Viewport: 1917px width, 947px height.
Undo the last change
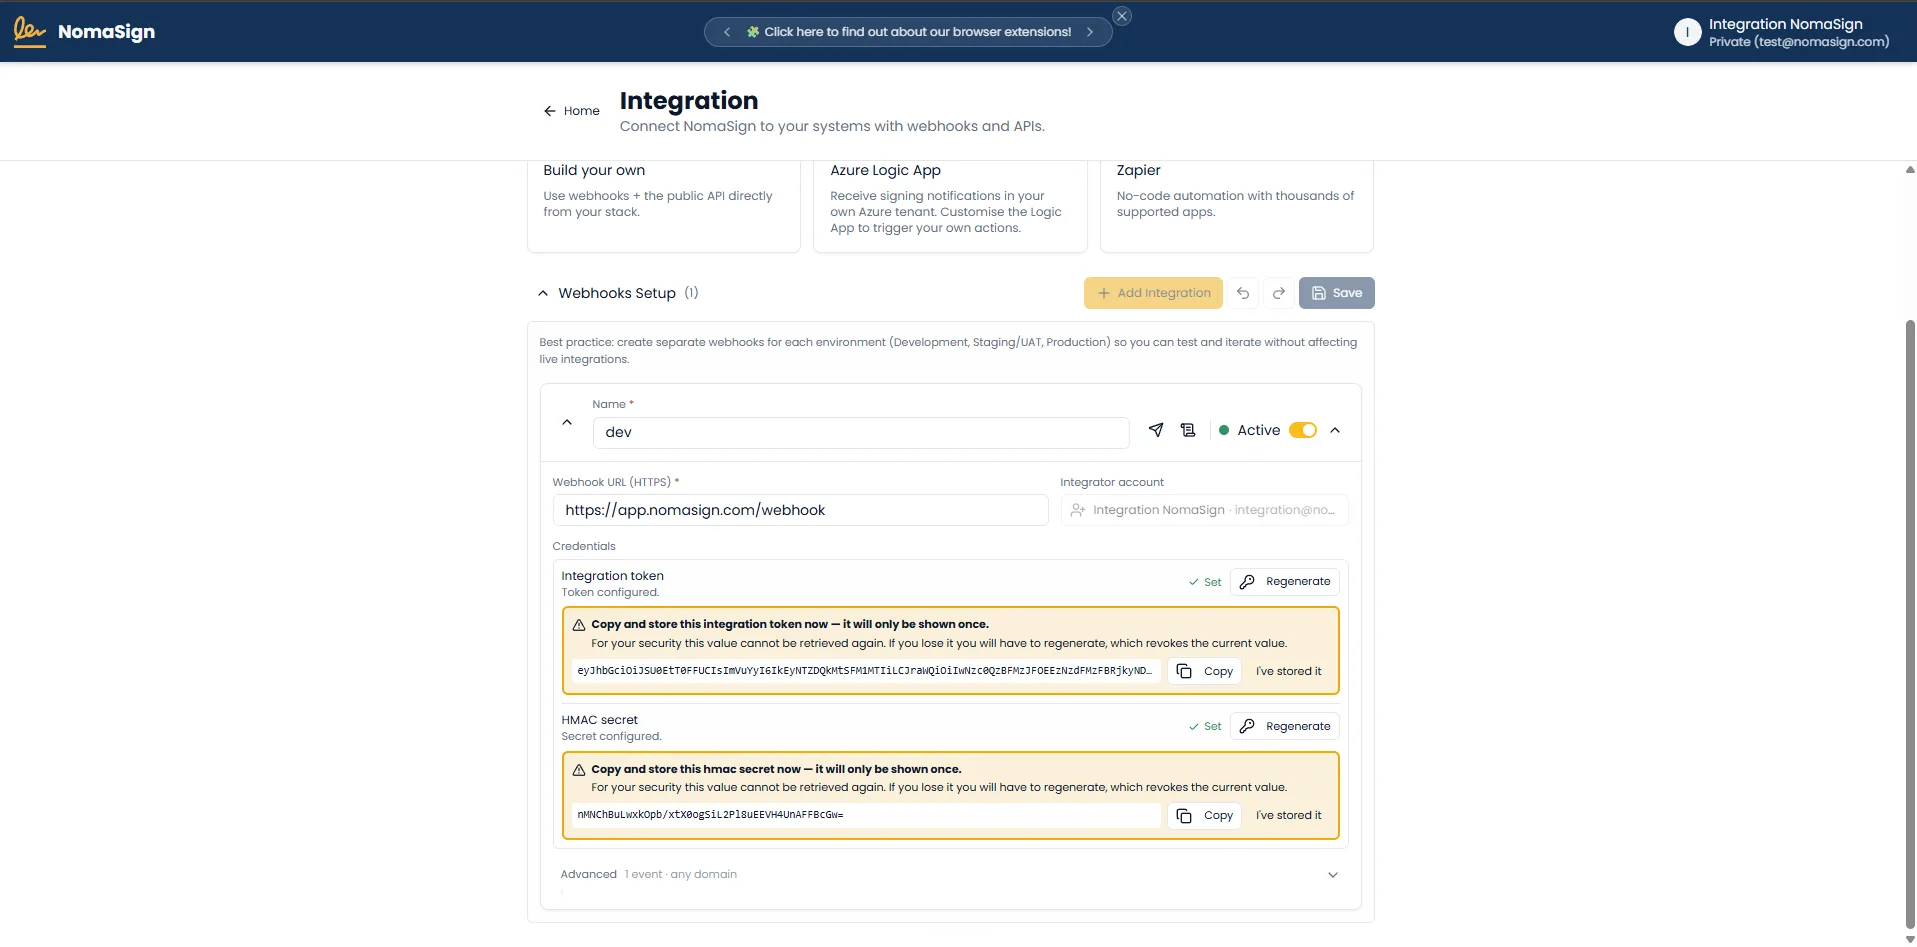[1243, 293]
